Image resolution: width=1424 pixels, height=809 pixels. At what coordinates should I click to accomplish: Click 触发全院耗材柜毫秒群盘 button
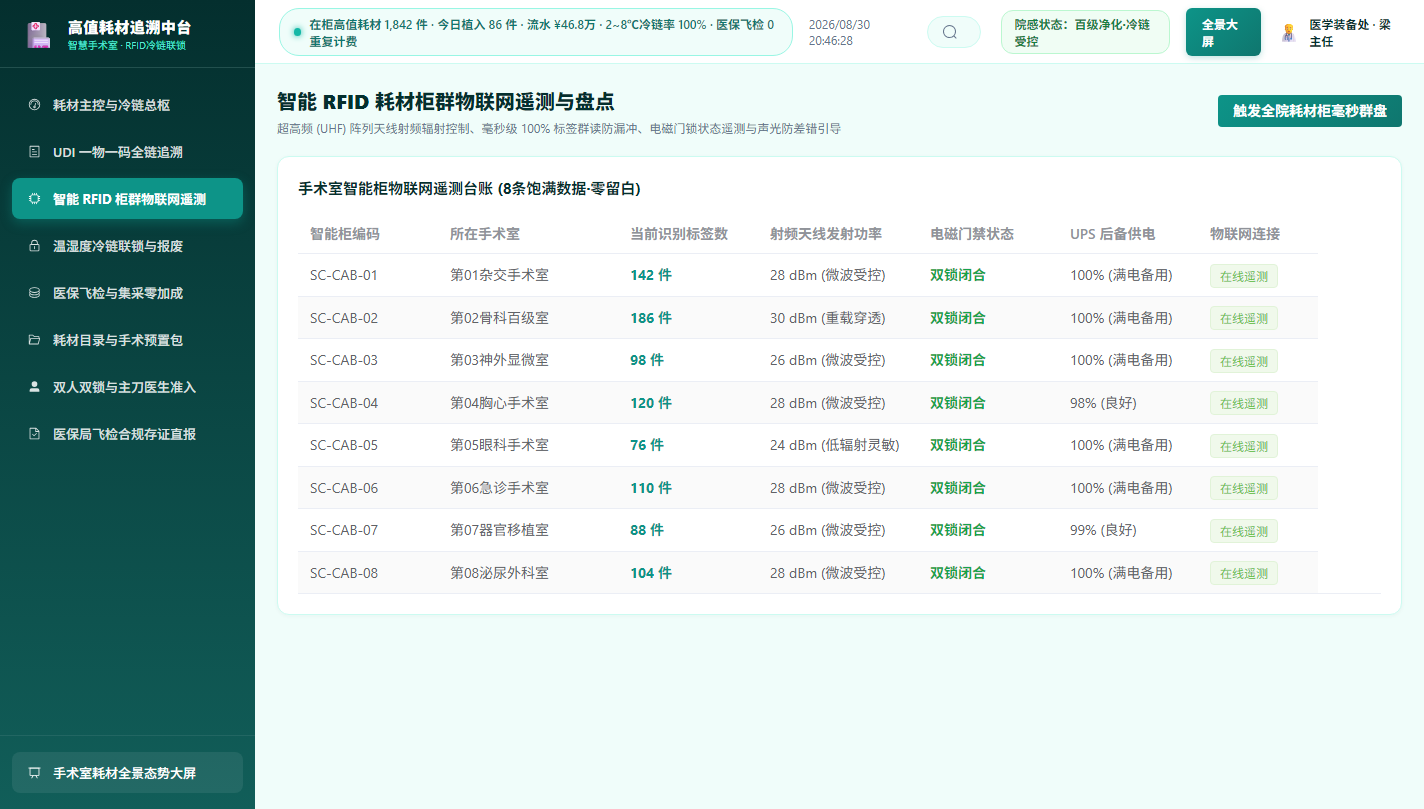[1309, 111]
